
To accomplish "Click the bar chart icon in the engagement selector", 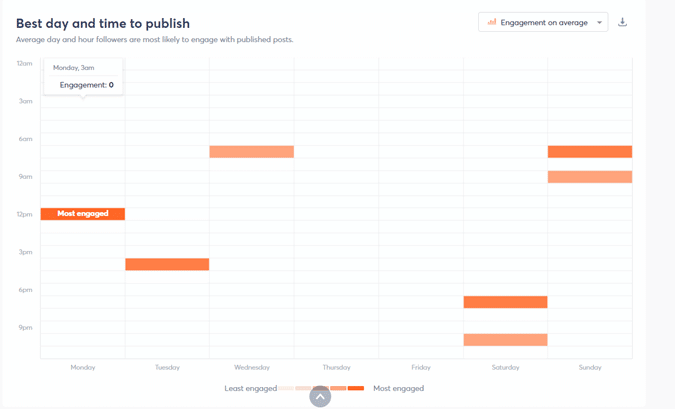I will click(492, 22).
